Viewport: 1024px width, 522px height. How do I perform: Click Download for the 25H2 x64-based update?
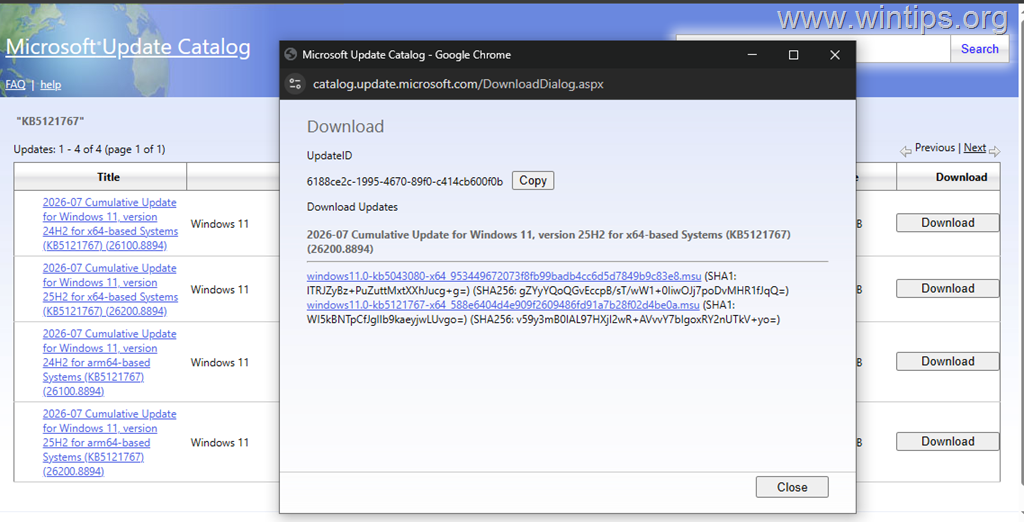coord(948,289)
